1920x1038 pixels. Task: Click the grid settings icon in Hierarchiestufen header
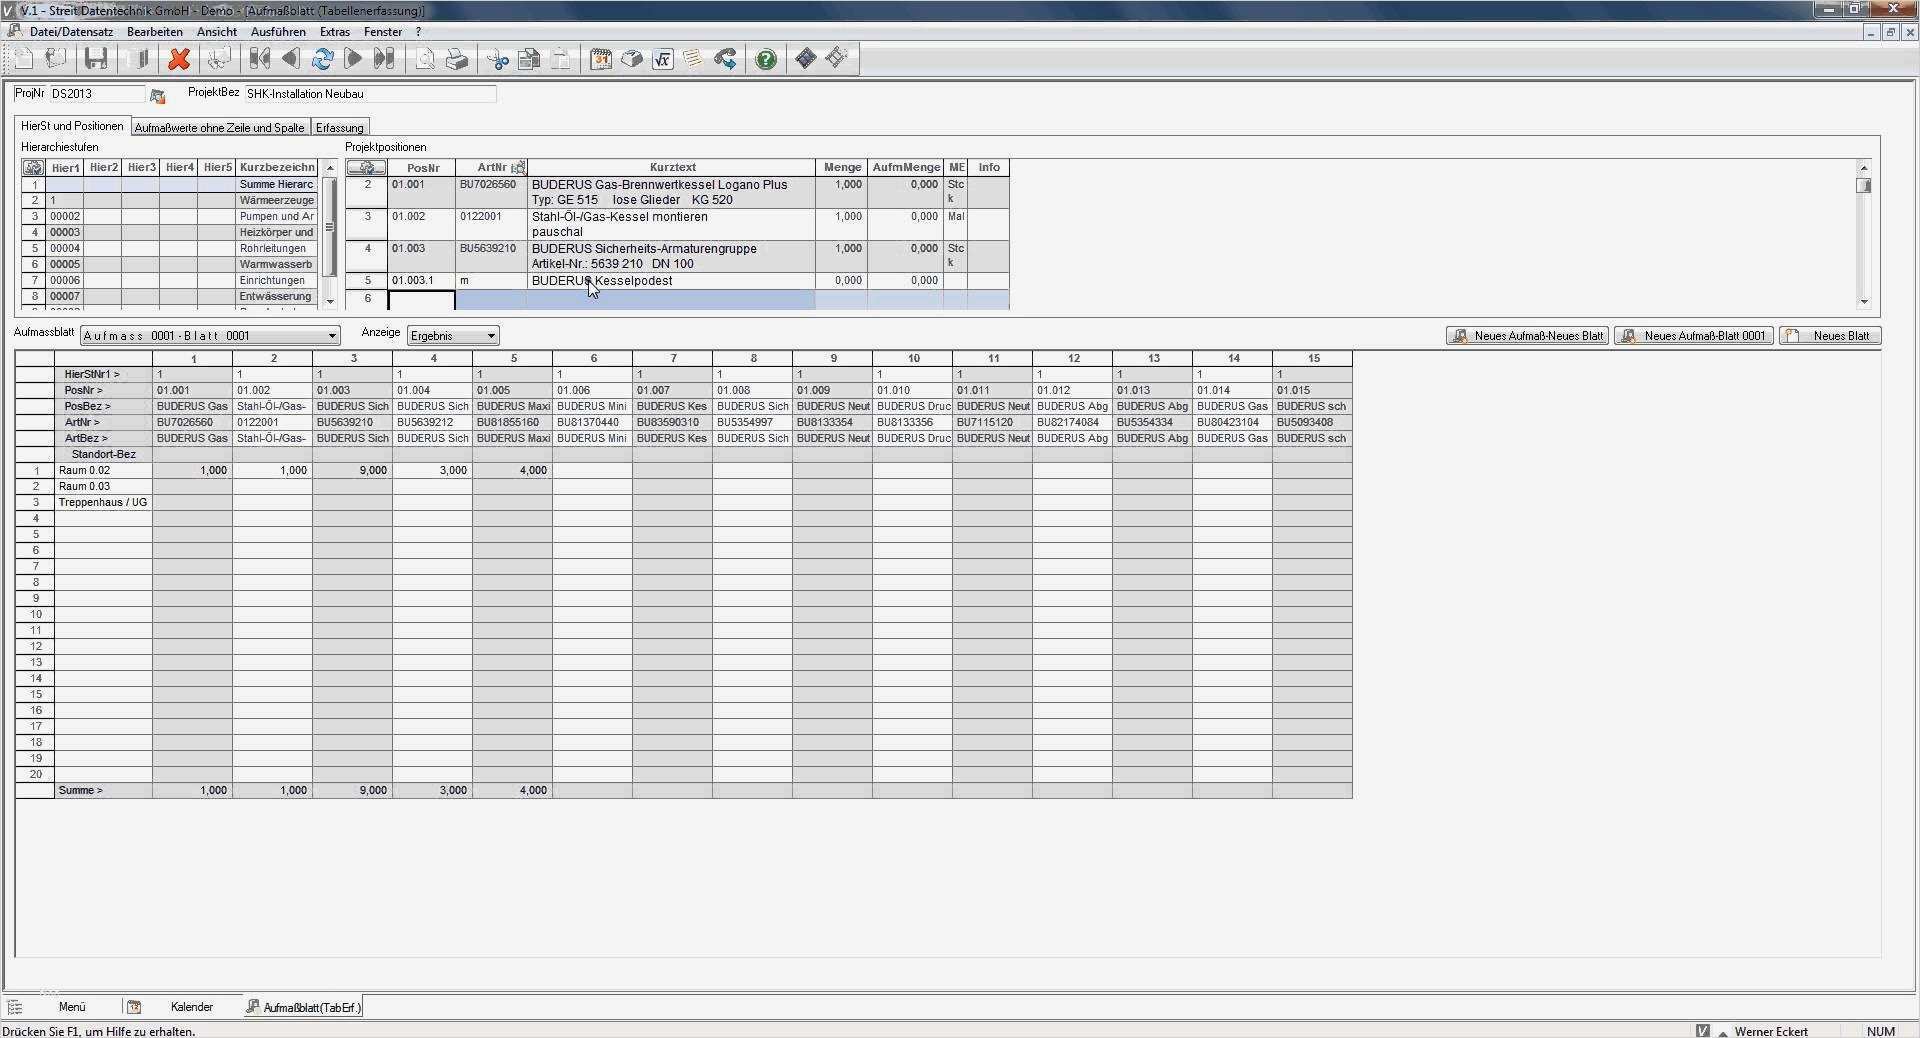tap(34, 168)
